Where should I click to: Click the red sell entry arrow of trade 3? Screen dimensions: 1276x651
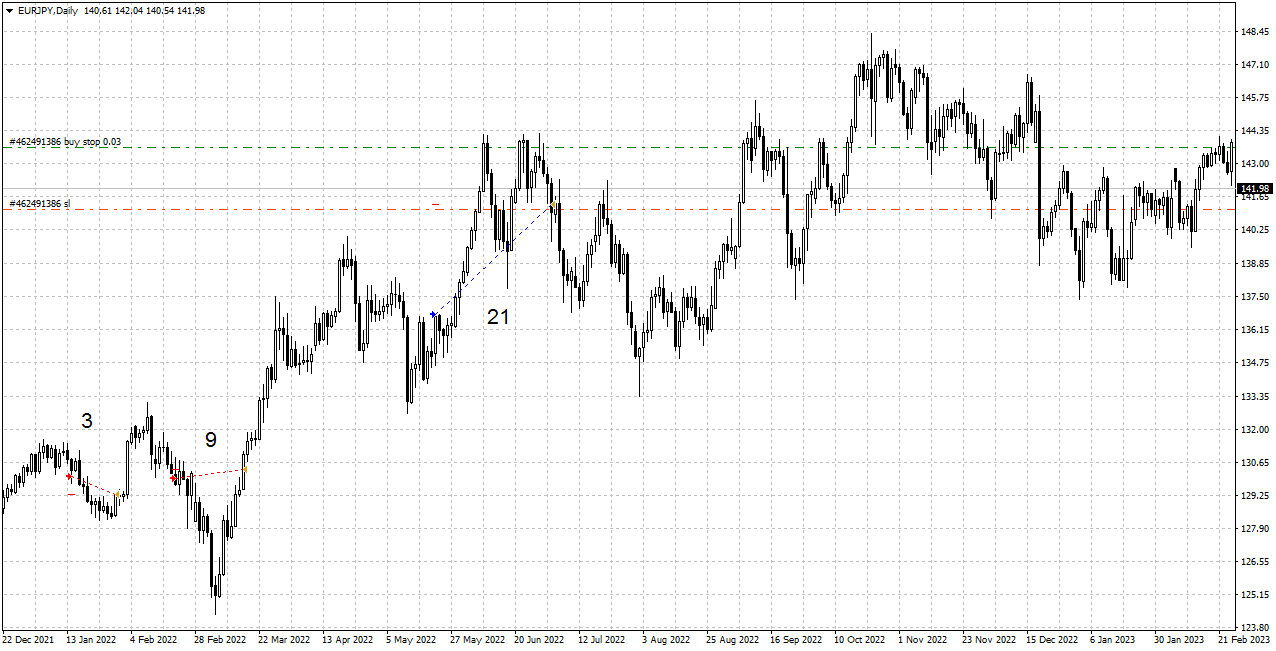click(68, 477)
